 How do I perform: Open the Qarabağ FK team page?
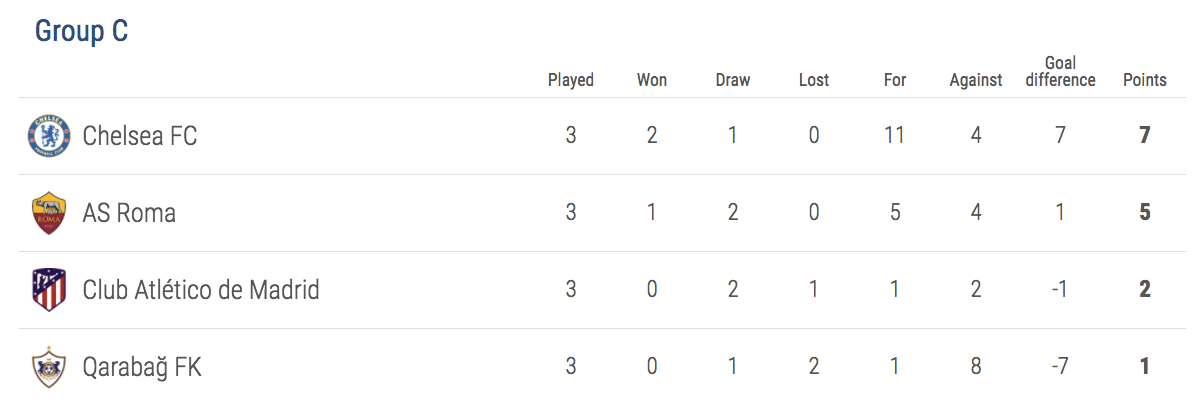(142, 367)
